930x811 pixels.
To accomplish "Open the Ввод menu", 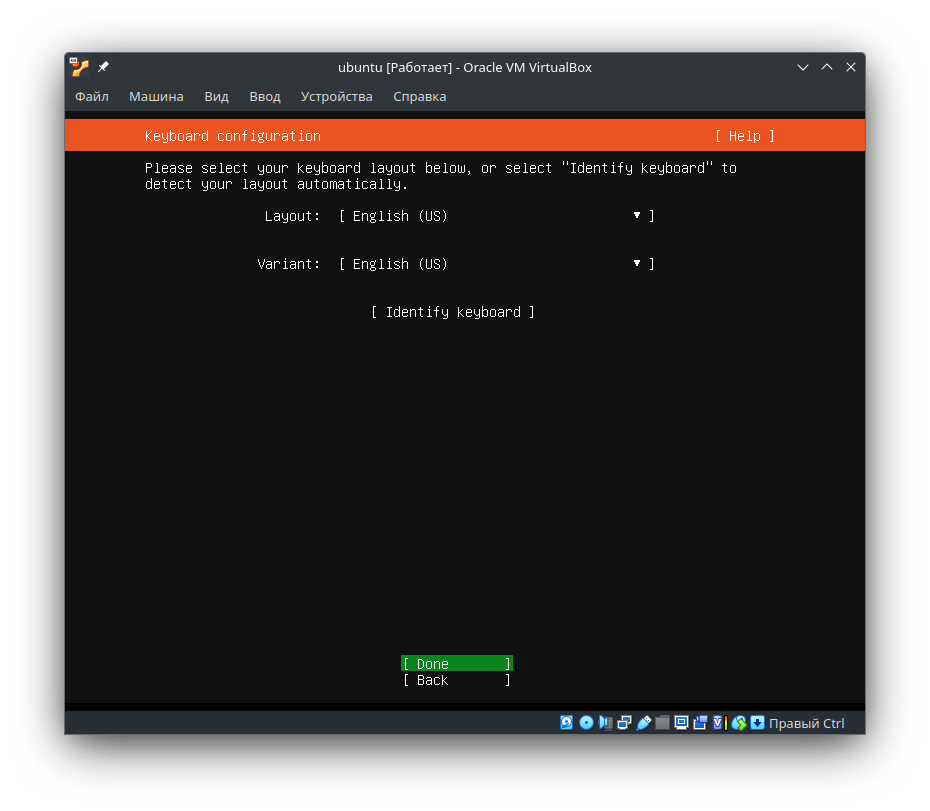I will 264,96.
